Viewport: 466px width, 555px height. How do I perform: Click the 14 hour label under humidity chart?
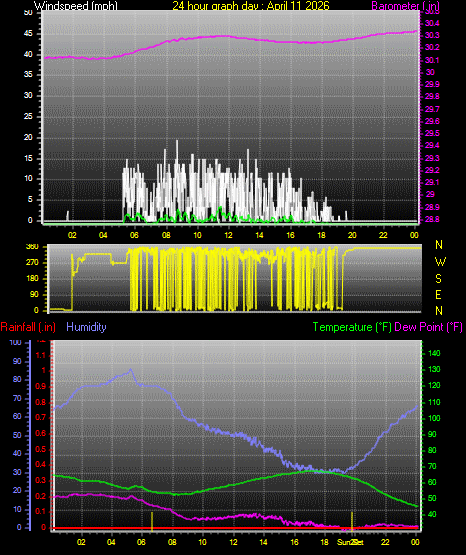[263, 542]
